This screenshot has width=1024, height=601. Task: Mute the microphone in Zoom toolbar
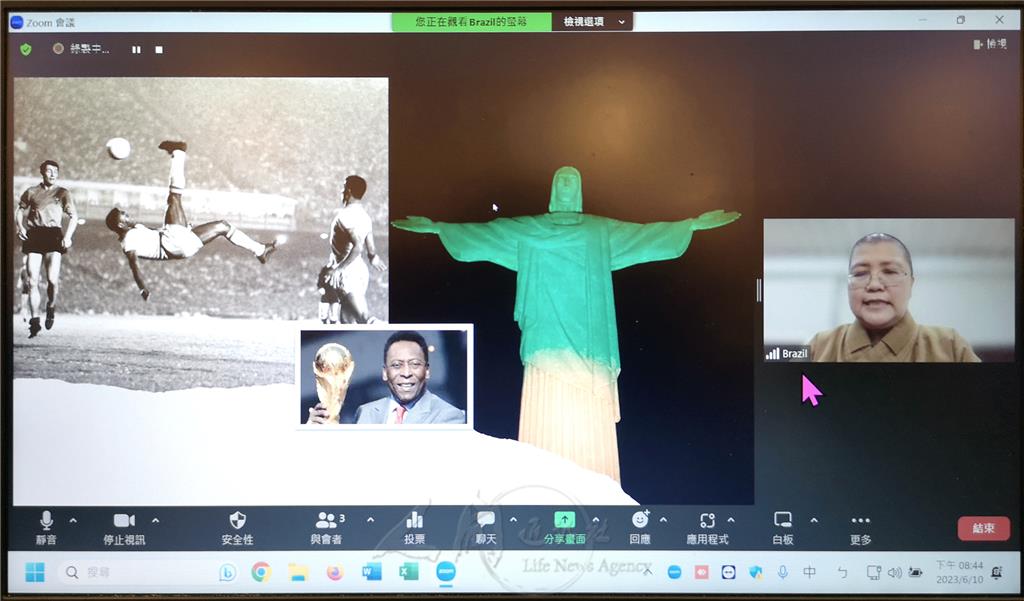pyautogui.click(x=46, y=528)
